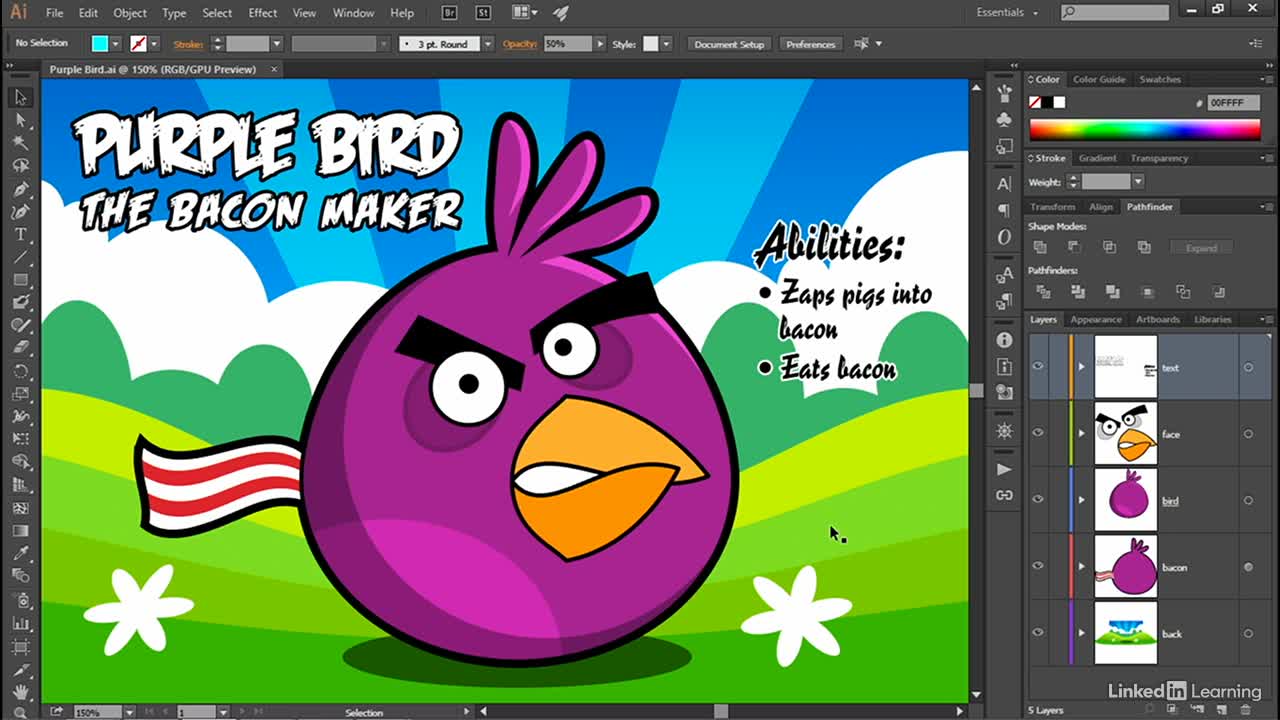
Task: Open the Effect menu
Action: [x=263, y=13]
